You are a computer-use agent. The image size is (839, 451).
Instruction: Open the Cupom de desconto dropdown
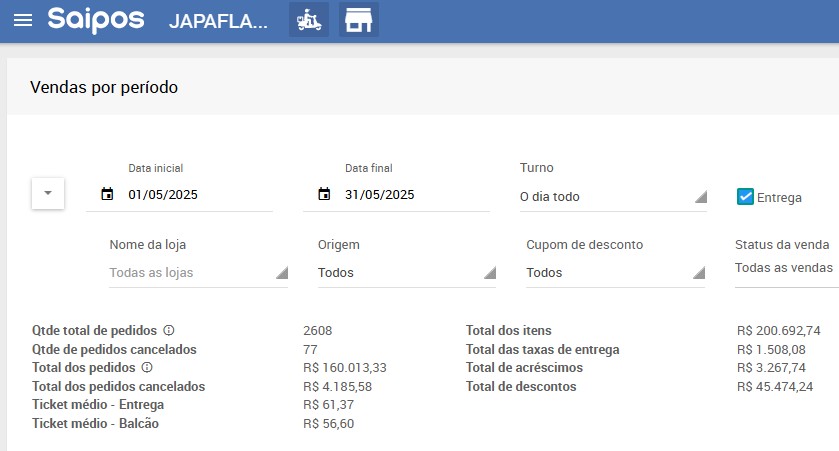(615, 273)
